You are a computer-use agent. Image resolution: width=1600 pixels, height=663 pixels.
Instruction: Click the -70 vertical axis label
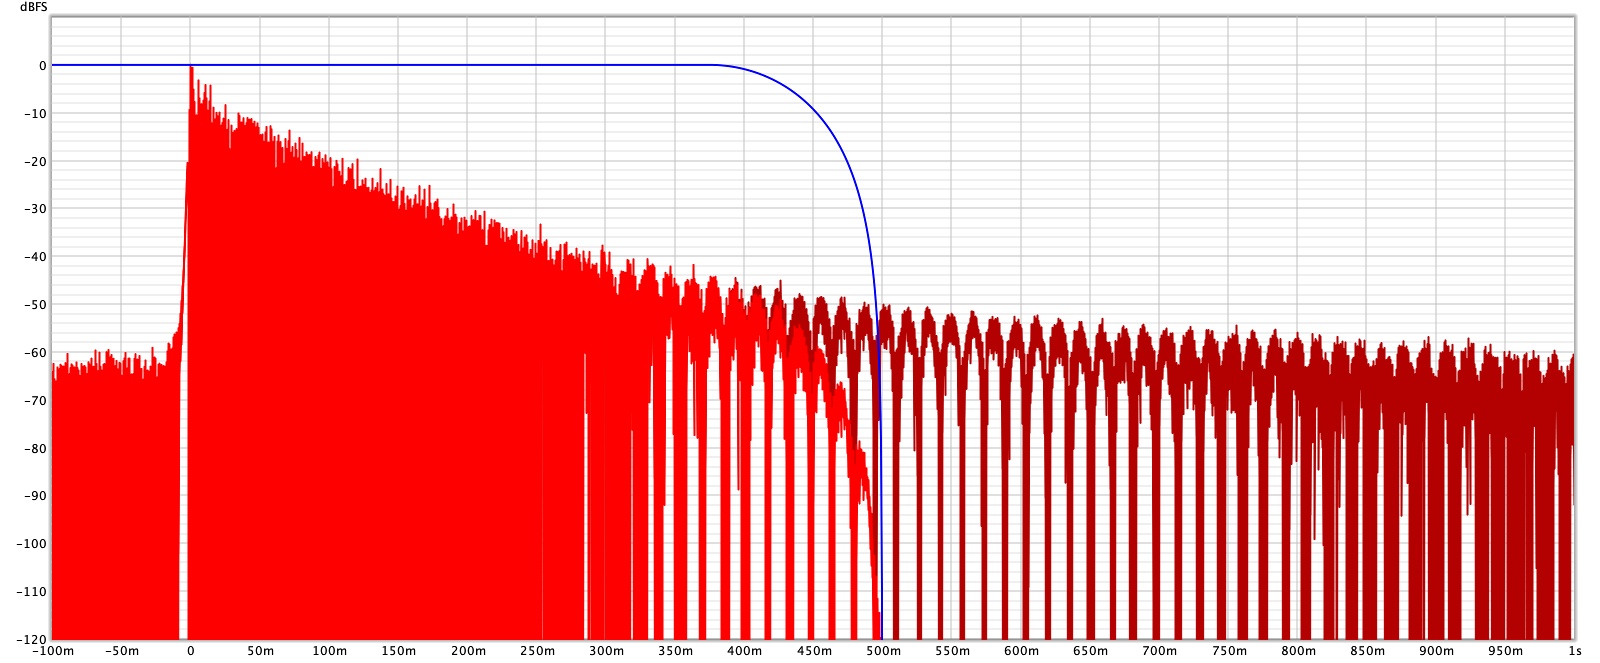pyautogui.click(x=36, y=401)
